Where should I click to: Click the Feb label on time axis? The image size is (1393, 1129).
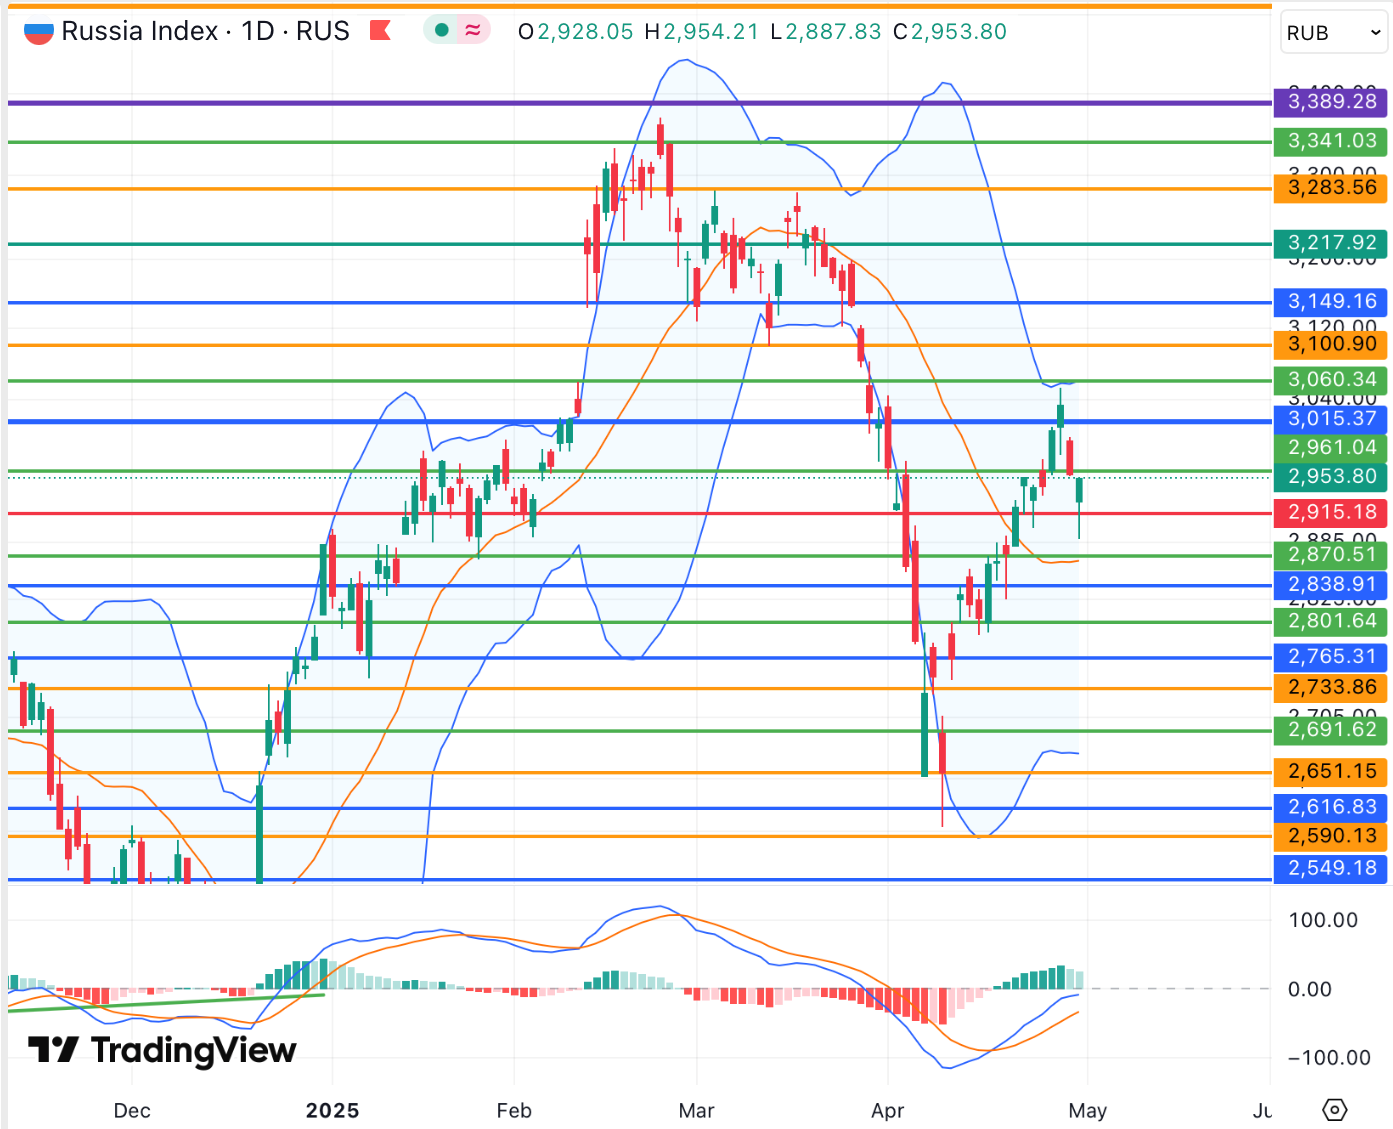(x=514, y=1111)
